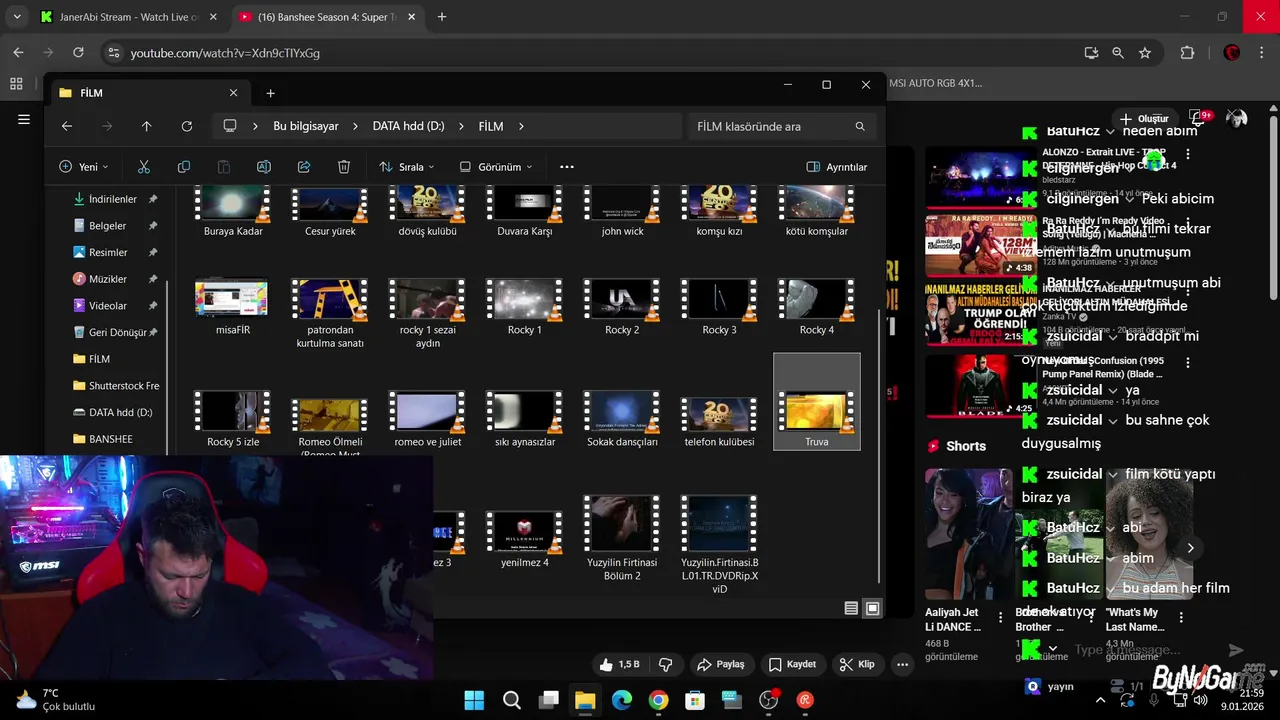Delete the file with the trash icon
Image resolution: width=1280 pixels, height=720 pixels.
[x=344, y=167]
